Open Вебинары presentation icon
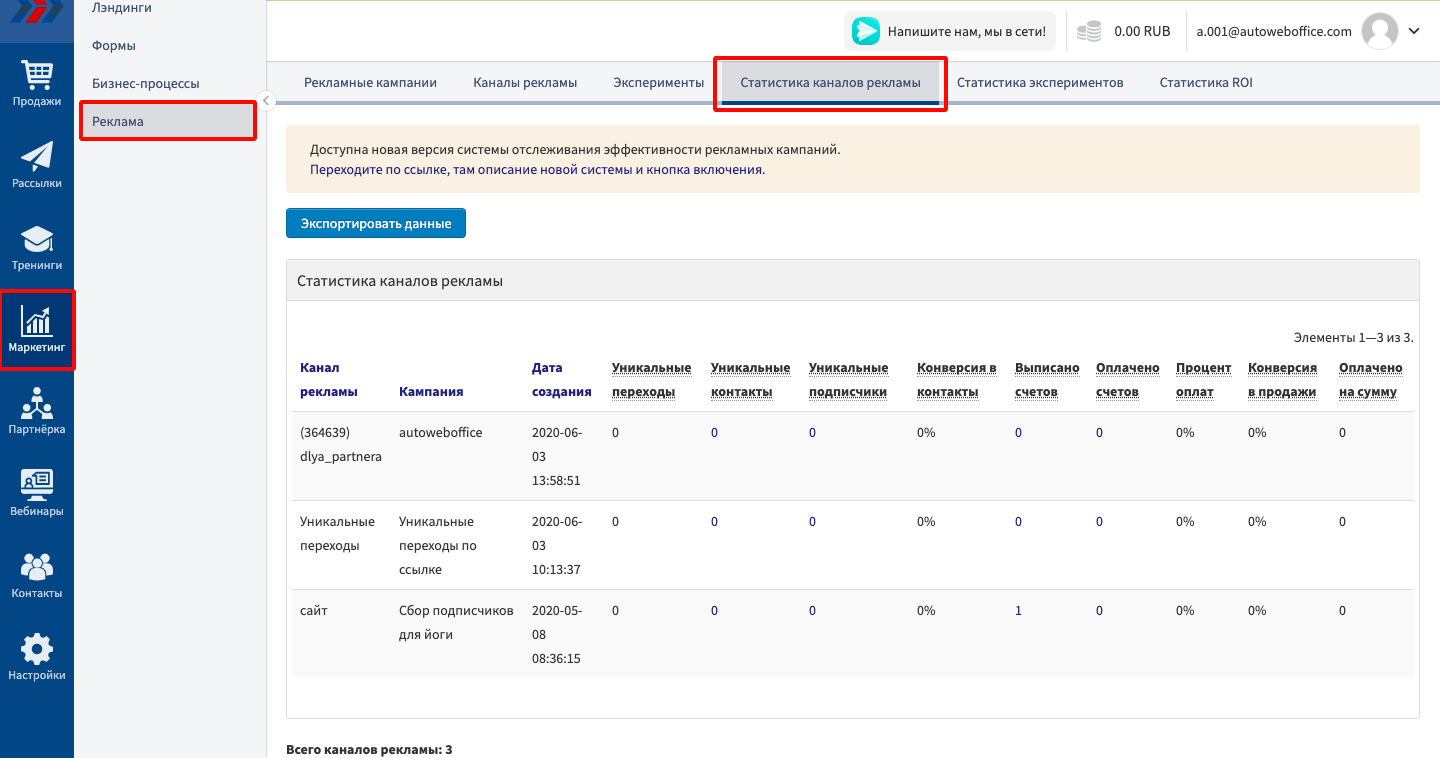Screen dimensions: 1440x758 (37, 485)
